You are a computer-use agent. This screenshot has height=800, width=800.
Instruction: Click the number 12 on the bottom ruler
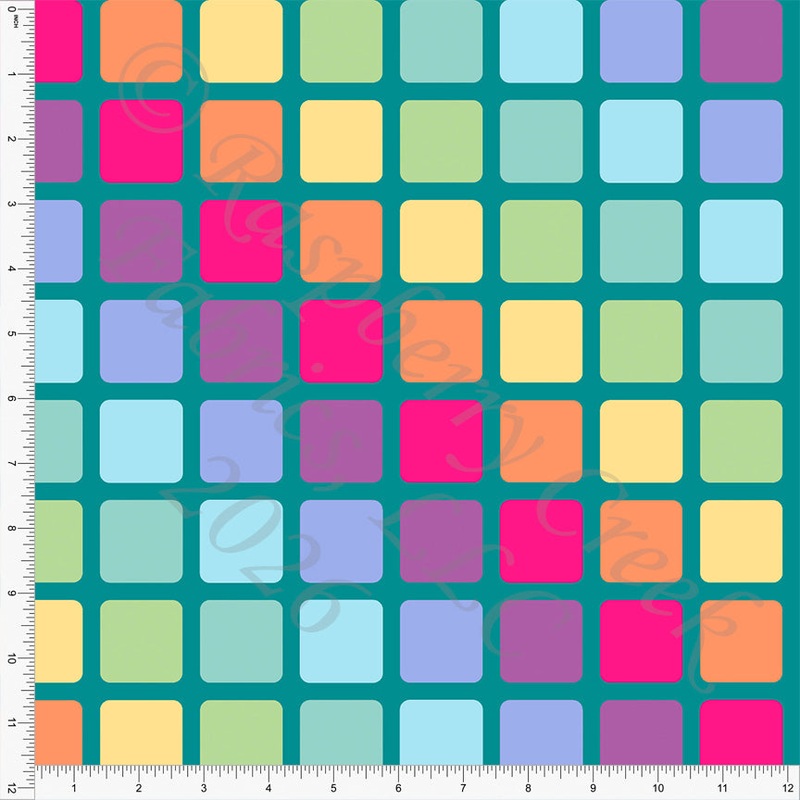point(787,788)
